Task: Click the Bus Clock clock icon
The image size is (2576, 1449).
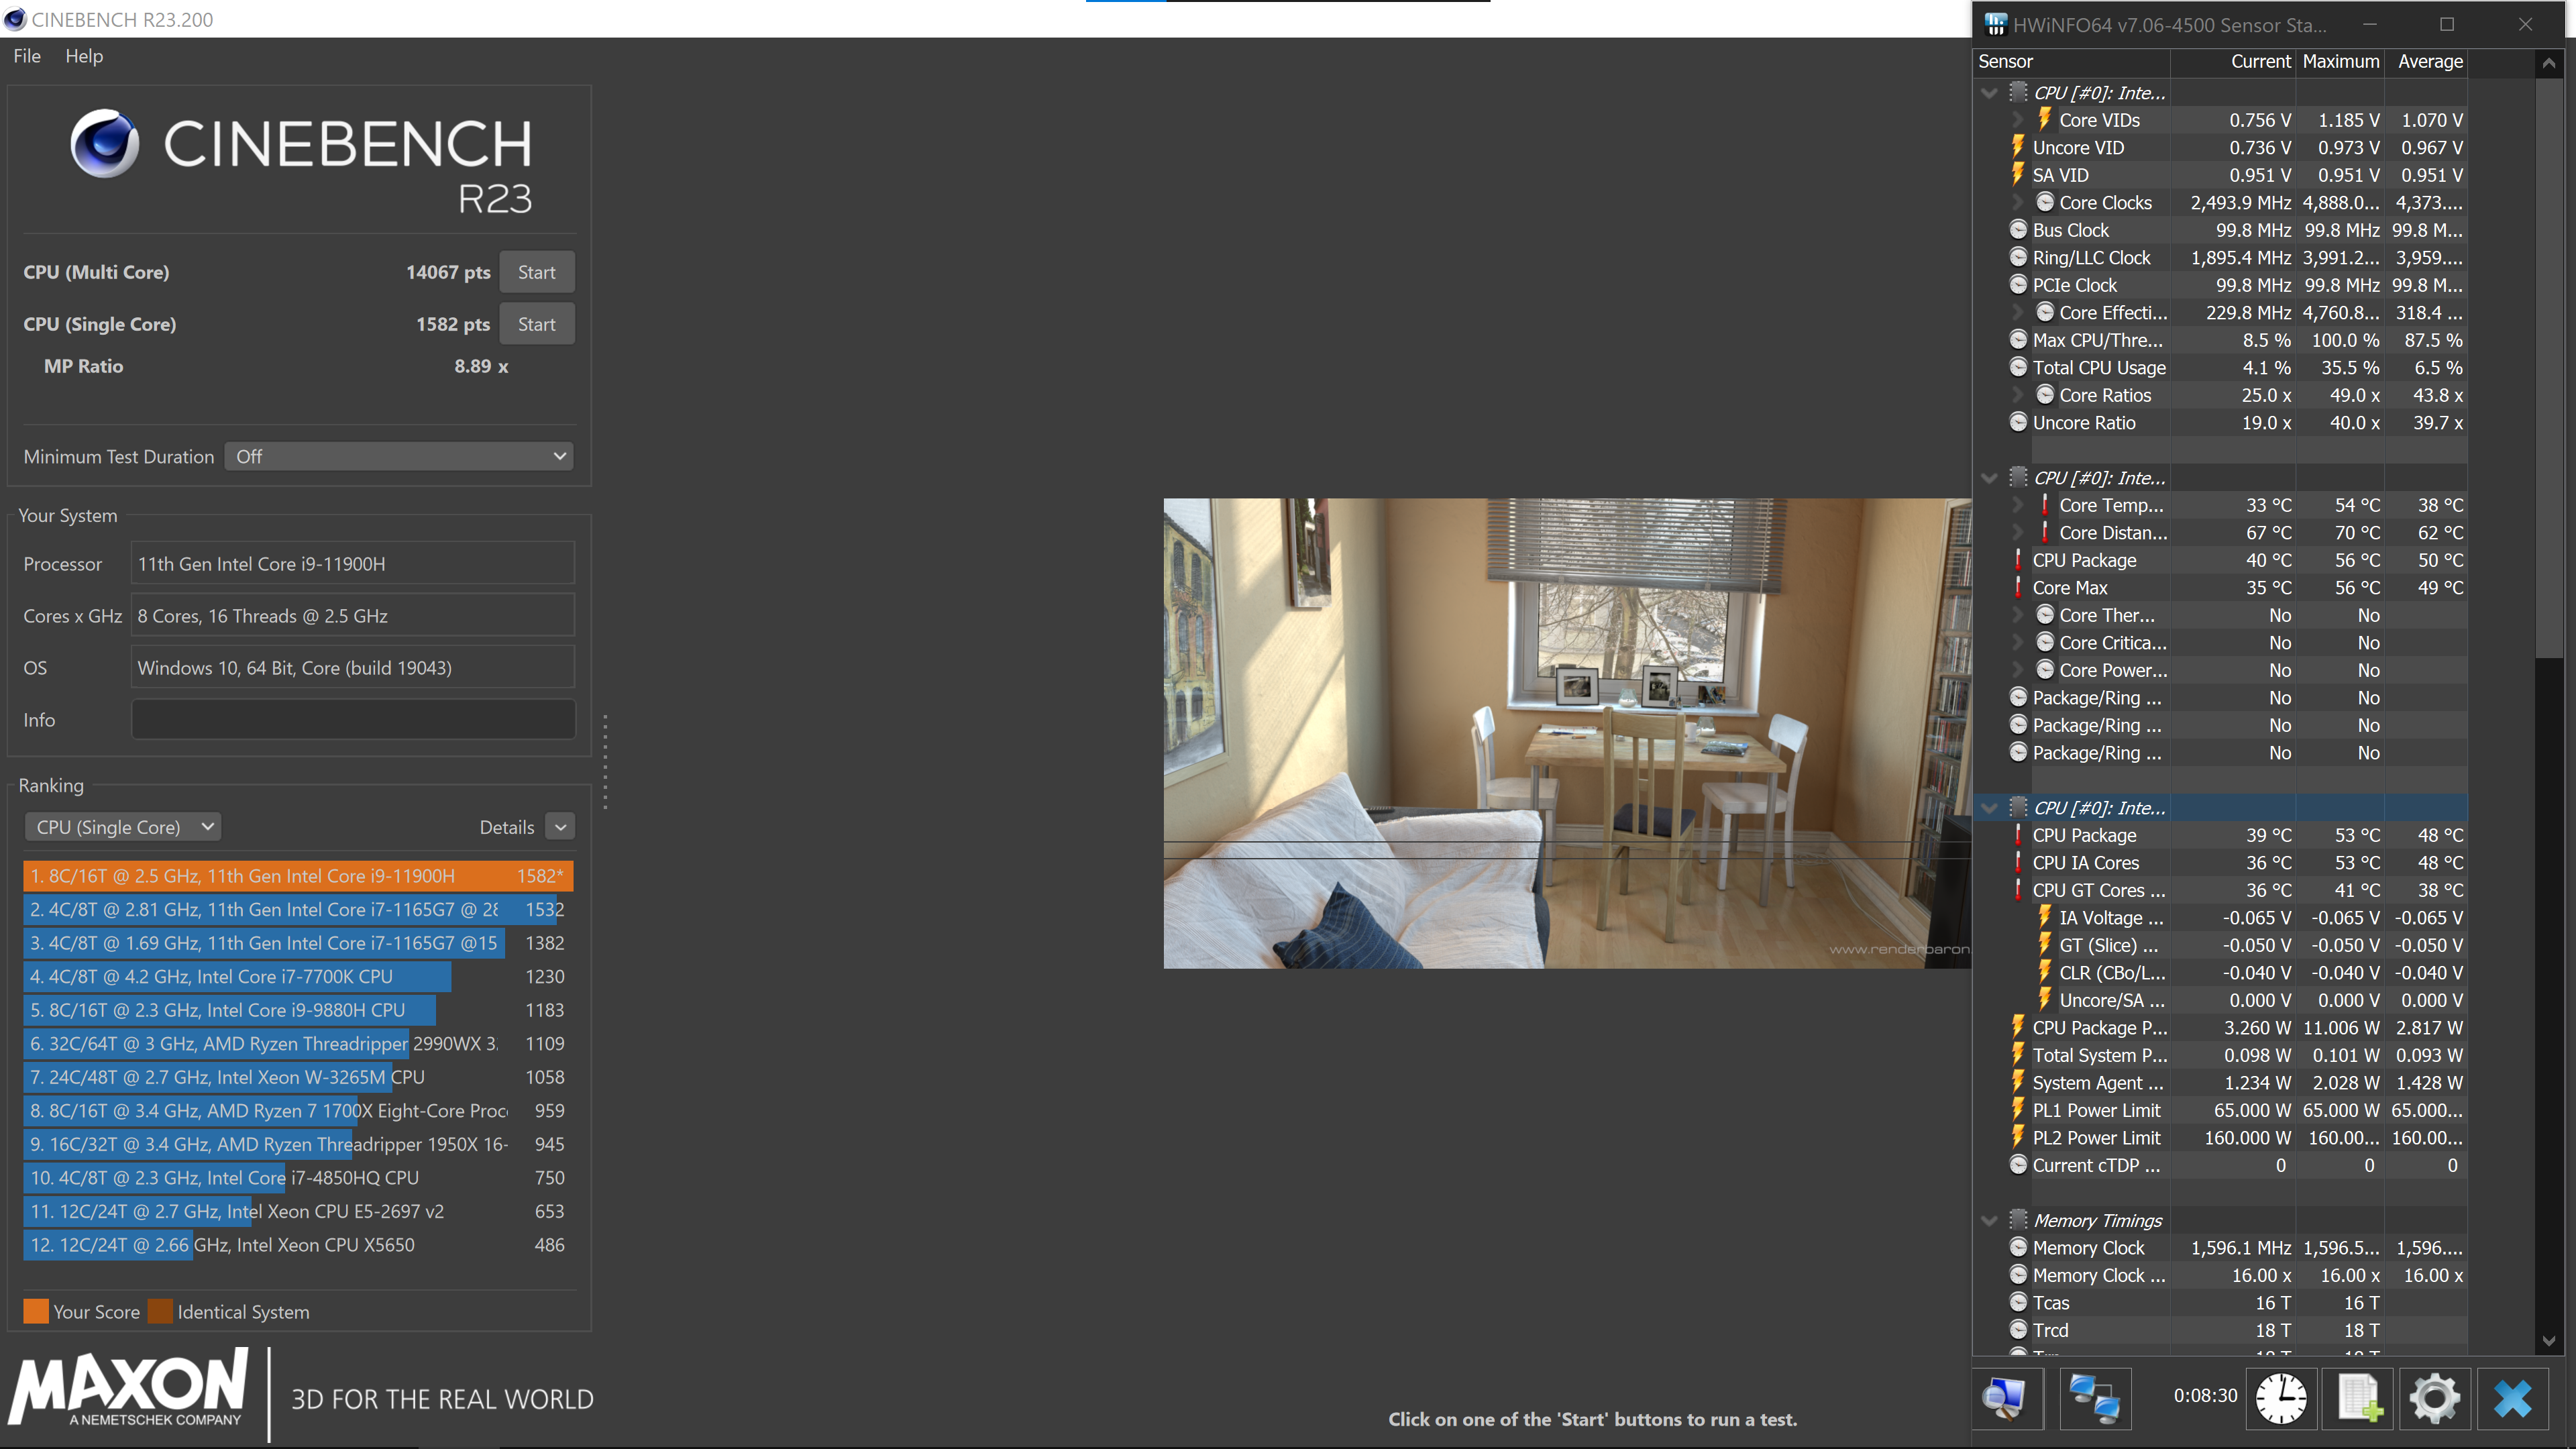Action: tap(2018, 230)
